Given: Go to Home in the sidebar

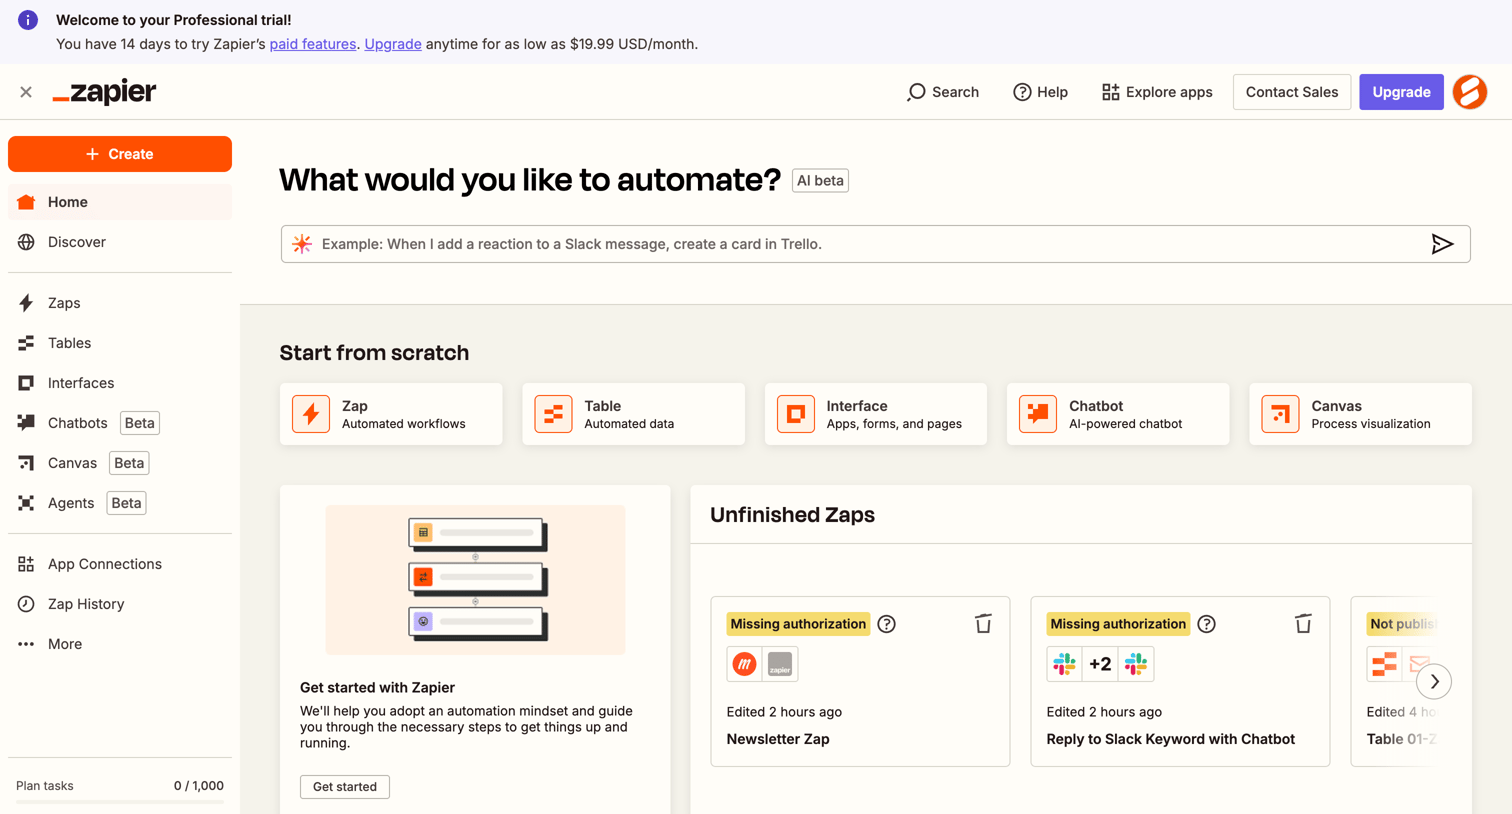Looking at the screenshot, I should [x=120, y=202].
